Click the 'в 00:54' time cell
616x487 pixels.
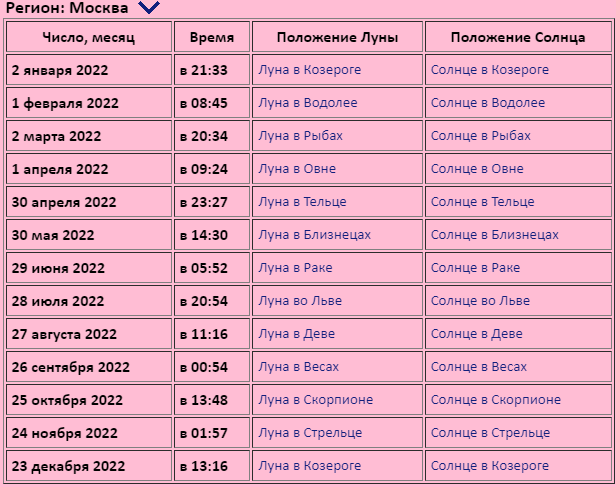point(204,367)
